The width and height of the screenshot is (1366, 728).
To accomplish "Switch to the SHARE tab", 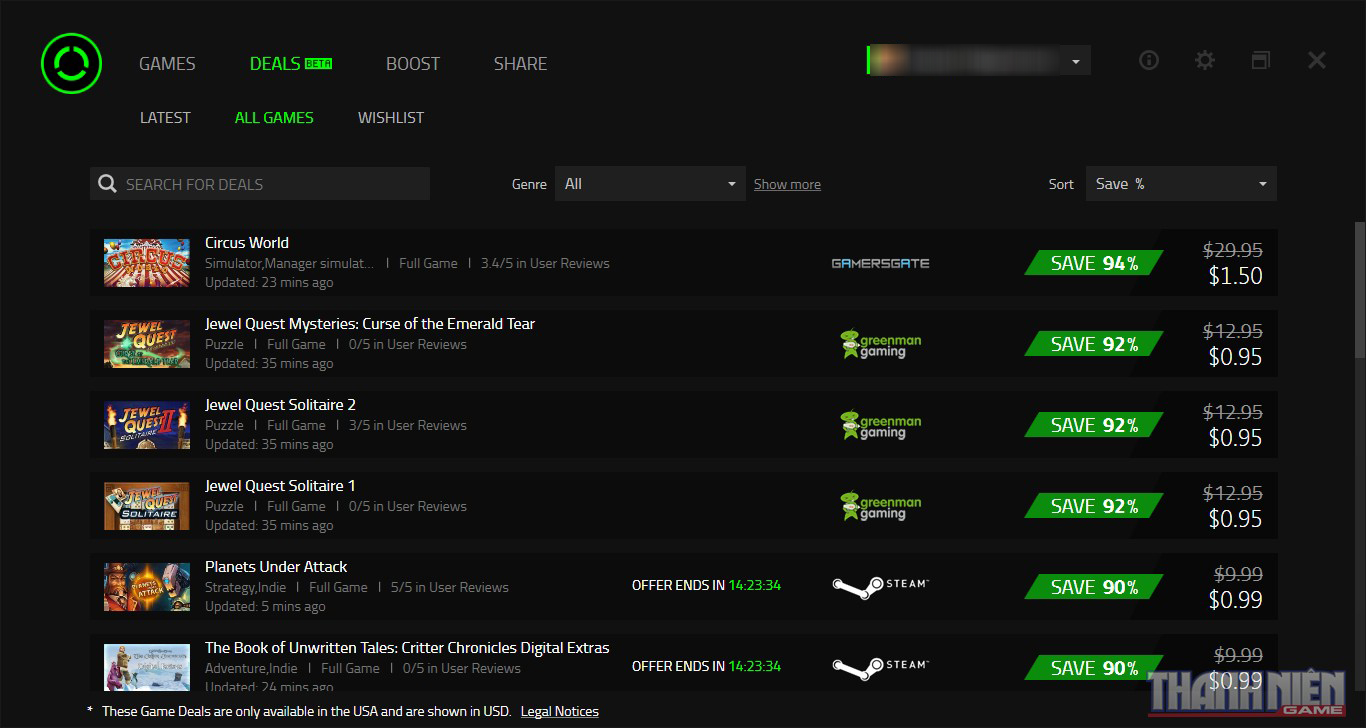I will [x=520, y=63].
